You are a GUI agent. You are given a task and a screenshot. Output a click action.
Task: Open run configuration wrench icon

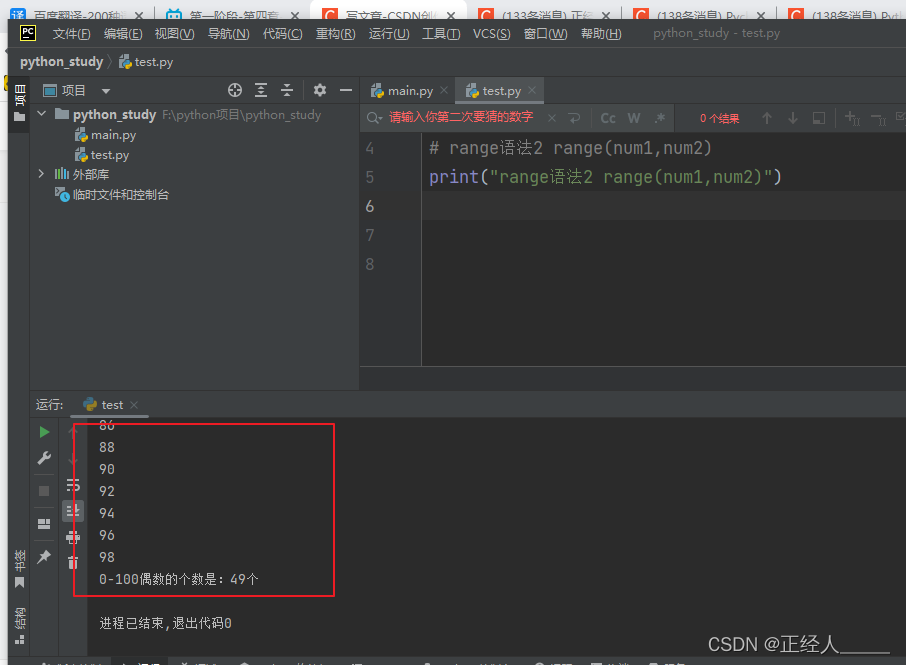tap(44, 458)
